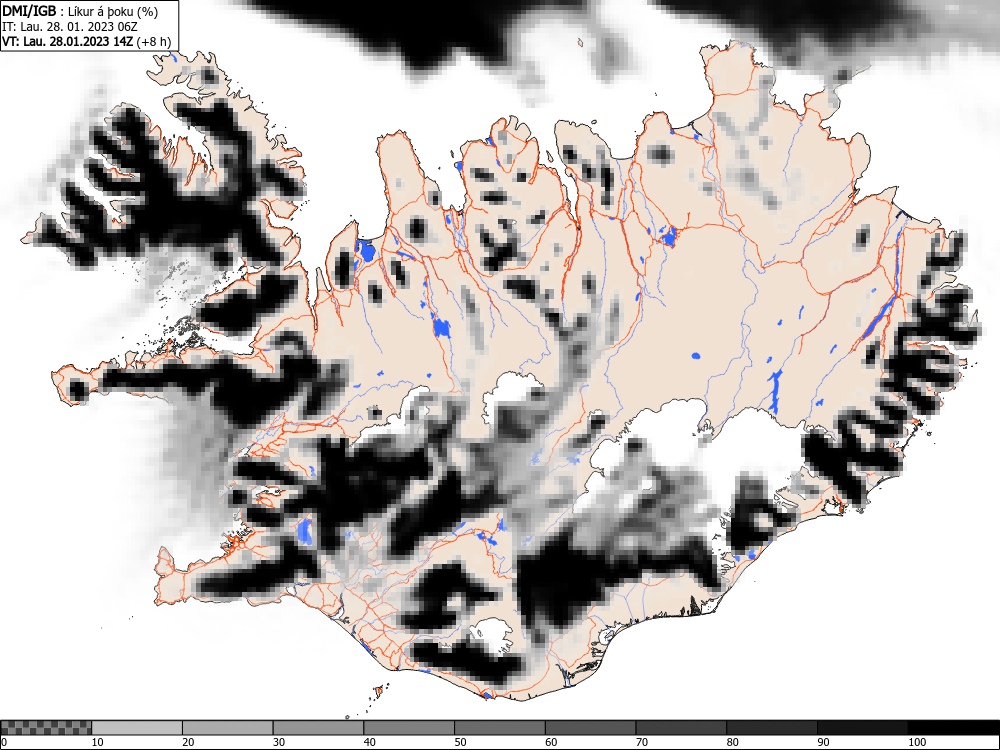Select the 40–50% legend color segment
1000x750 pixels.
(x=409, y=728)
